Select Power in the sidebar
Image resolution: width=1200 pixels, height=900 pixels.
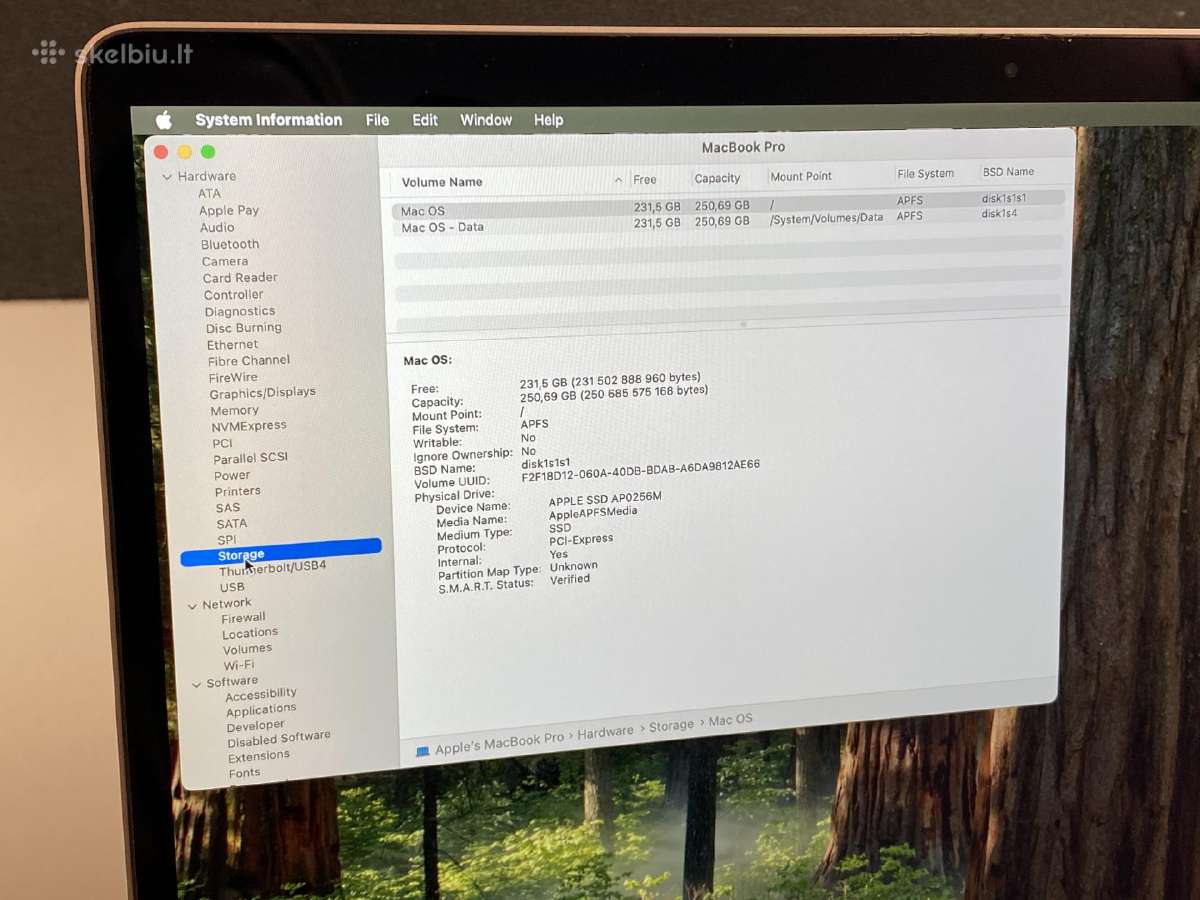coord(232,476)
